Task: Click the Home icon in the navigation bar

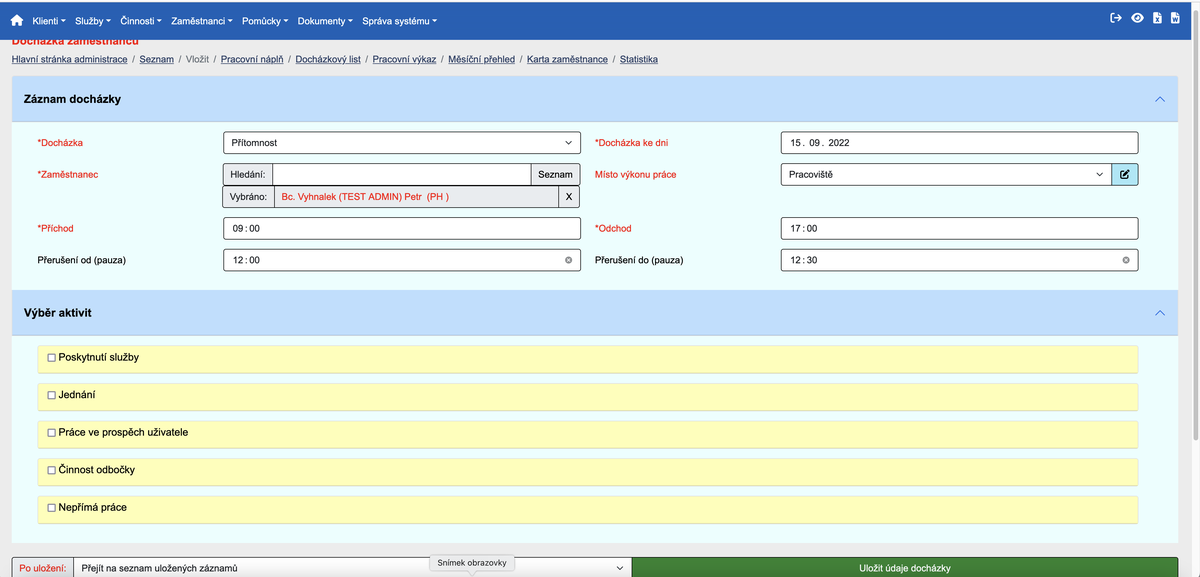Action: (15, 20)
